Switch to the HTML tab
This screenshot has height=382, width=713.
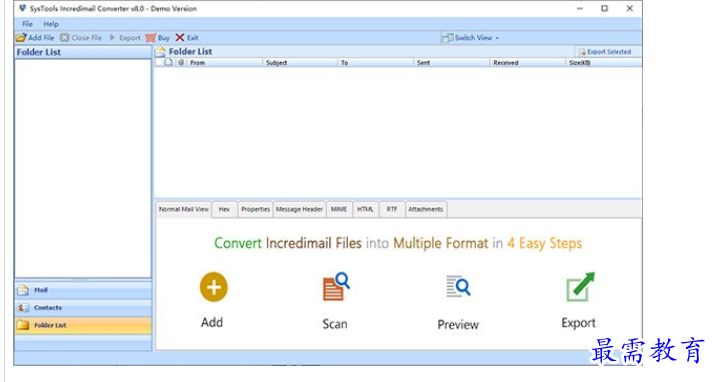365,209
